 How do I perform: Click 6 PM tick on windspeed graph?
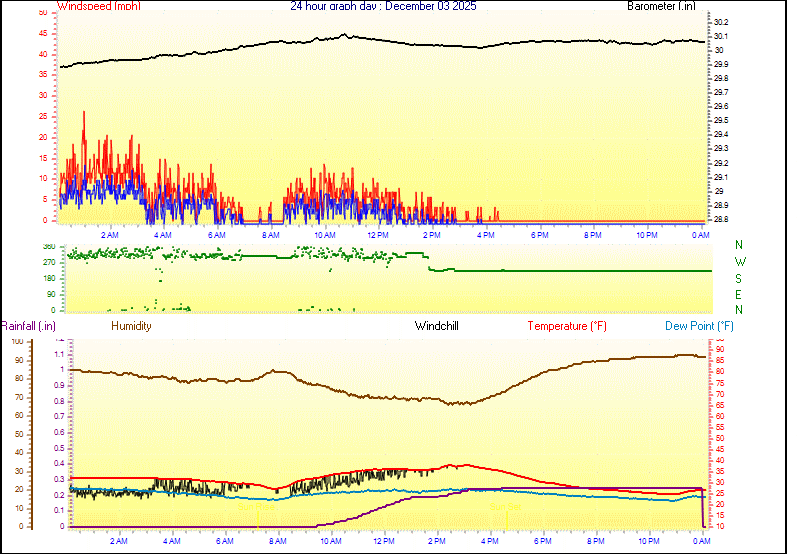coord(539,234)
